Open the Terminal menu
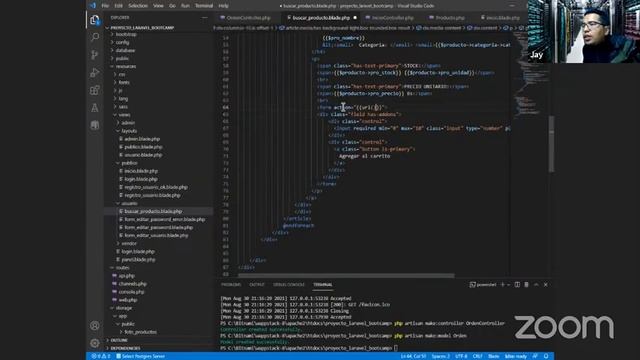This screenshot has width=640, height=360. 204,6
